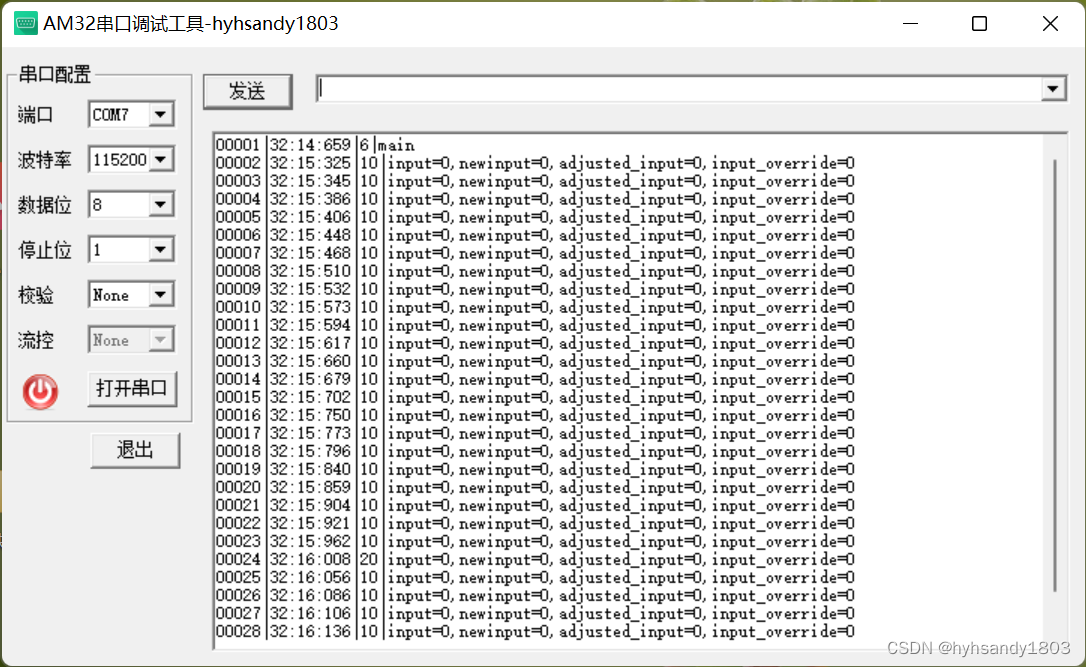1086x667 pixels.
Task: Click the 发送 send button
Action: coord(247,91)
